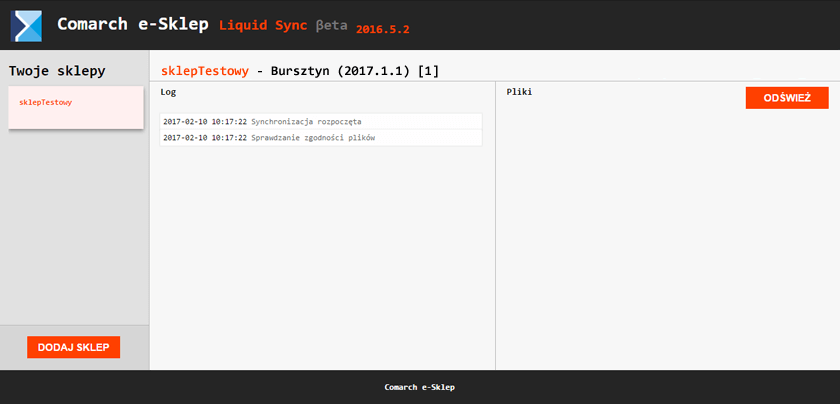Open the sklepTestowy store card

[76, 107]
